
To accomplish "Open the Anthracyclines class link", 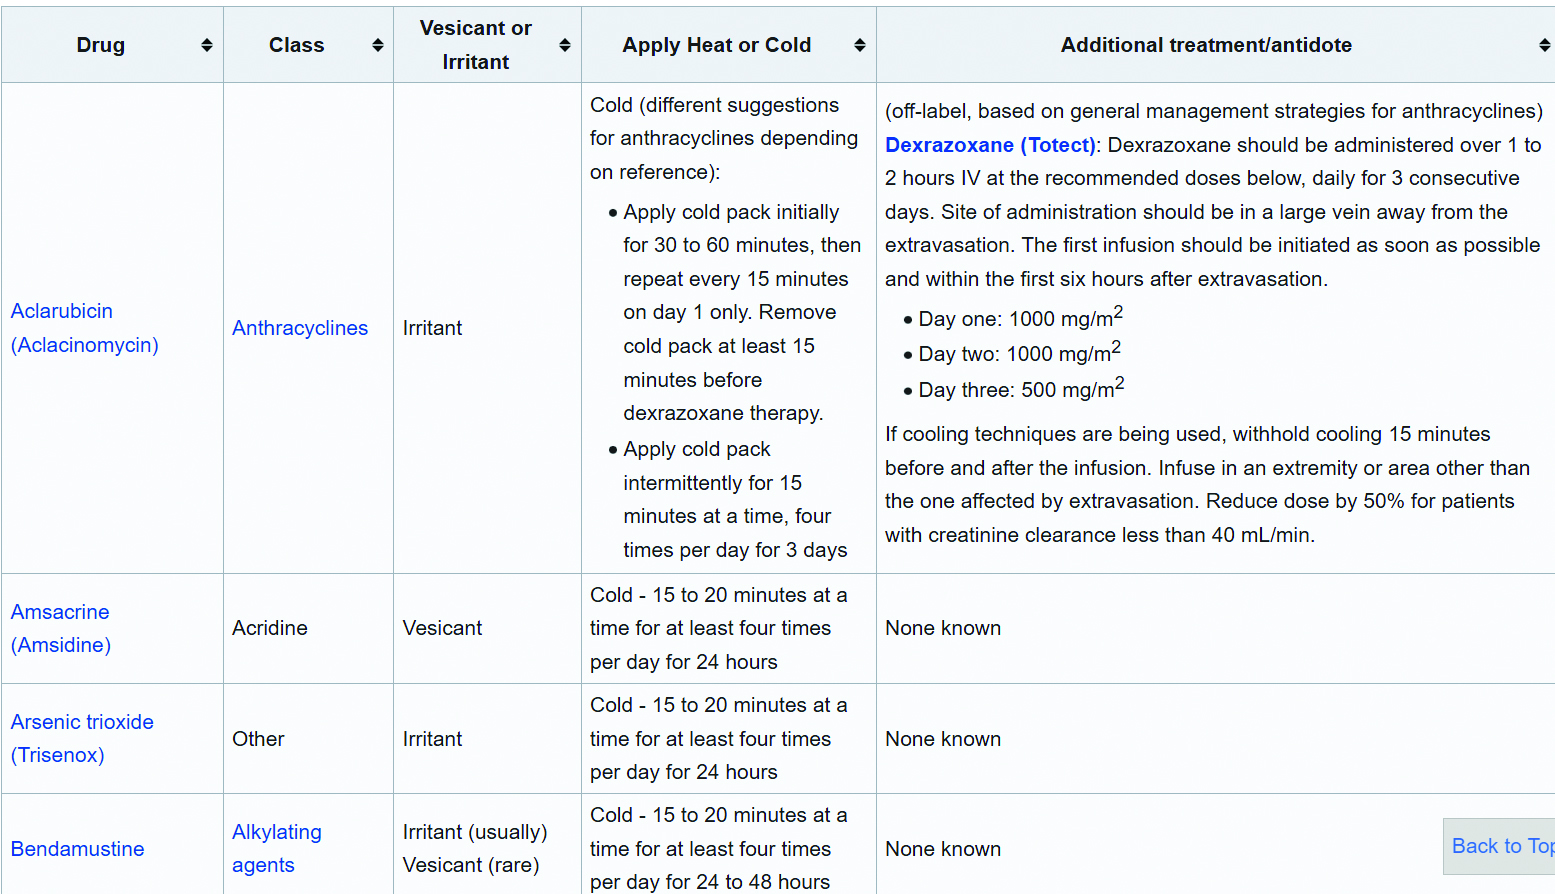I will coord(299,328).
